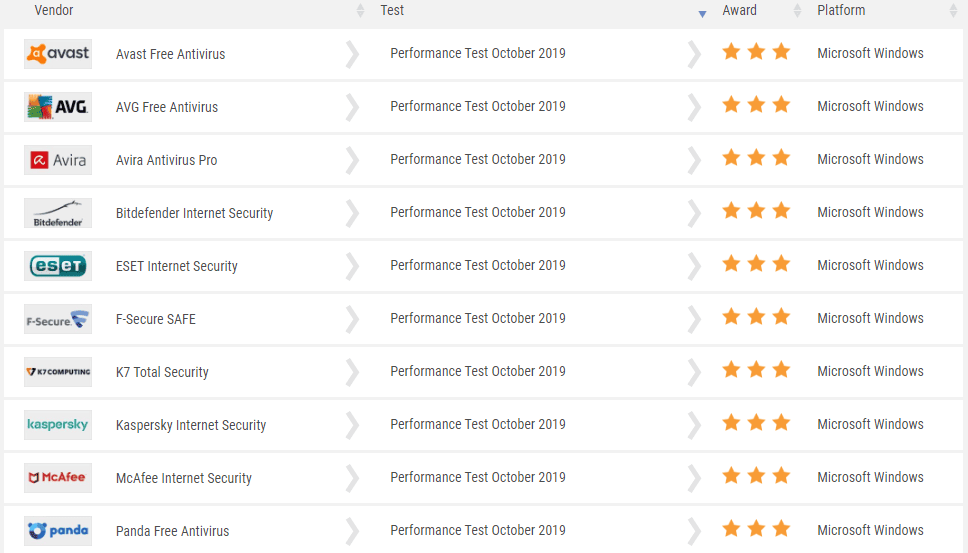968x553 pixels.
Task: Open chevron after K7 Total Security name
Action: [x=352, y=373]
